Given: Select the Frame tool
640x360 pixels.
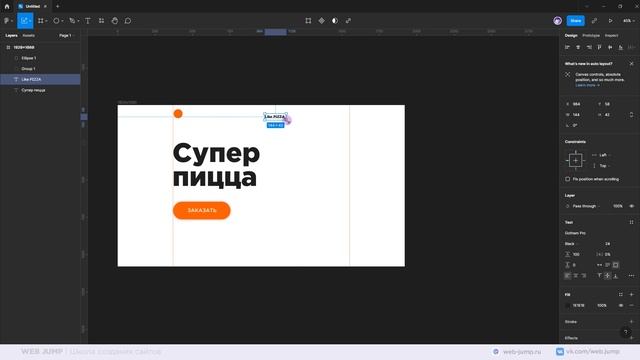Looking at the screenshot, I should point(41,20).
